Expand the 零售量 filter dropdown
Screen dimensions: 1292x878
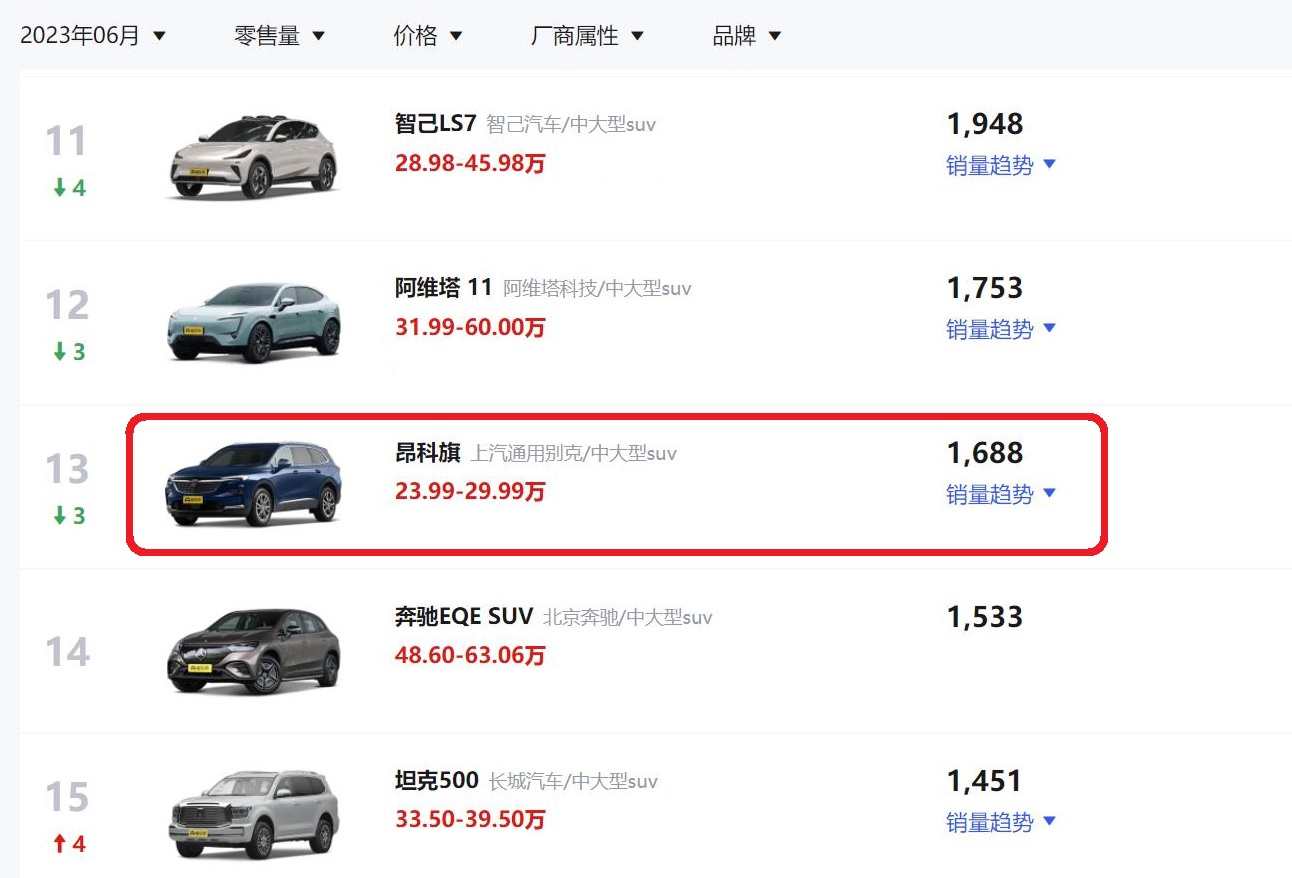click(x=280, y=36)
